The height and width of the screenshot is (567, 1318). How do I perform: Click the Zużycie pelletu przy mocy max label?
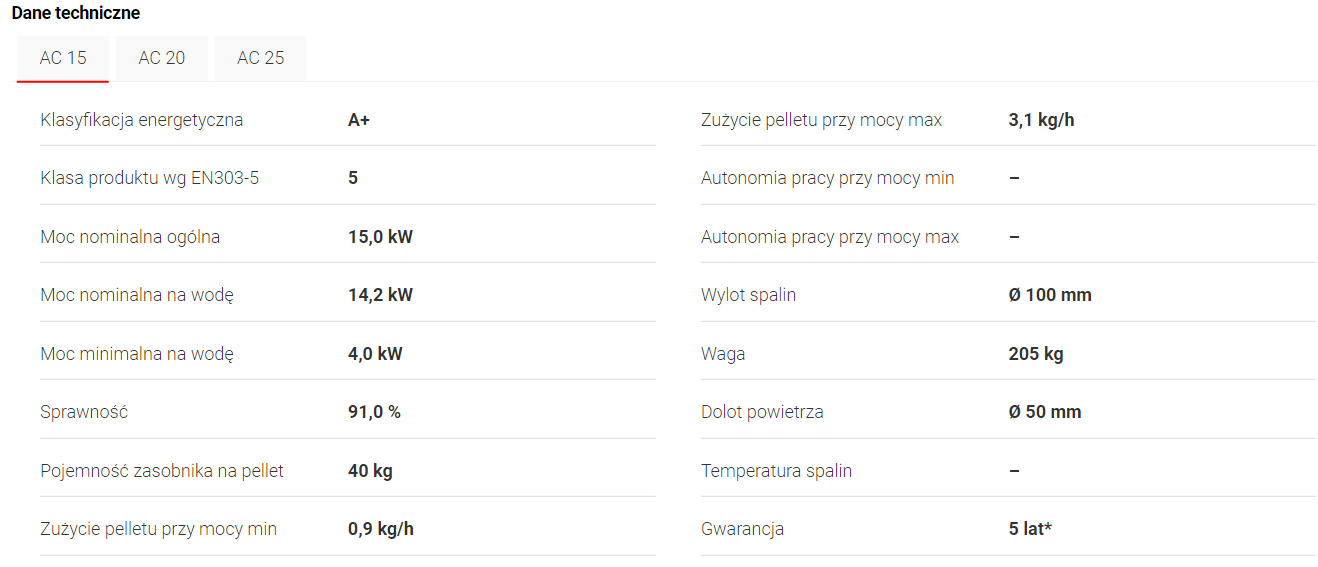[822, 120]
